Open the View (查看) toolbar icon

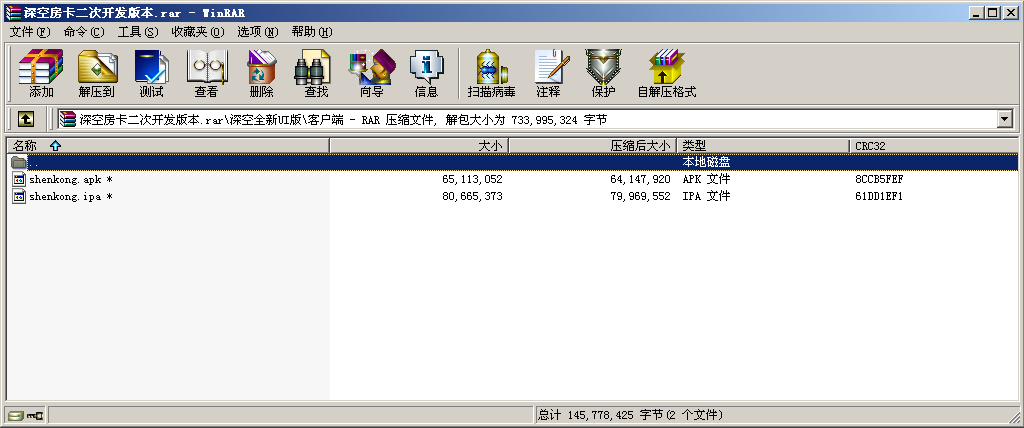click(x=206, y=73)
